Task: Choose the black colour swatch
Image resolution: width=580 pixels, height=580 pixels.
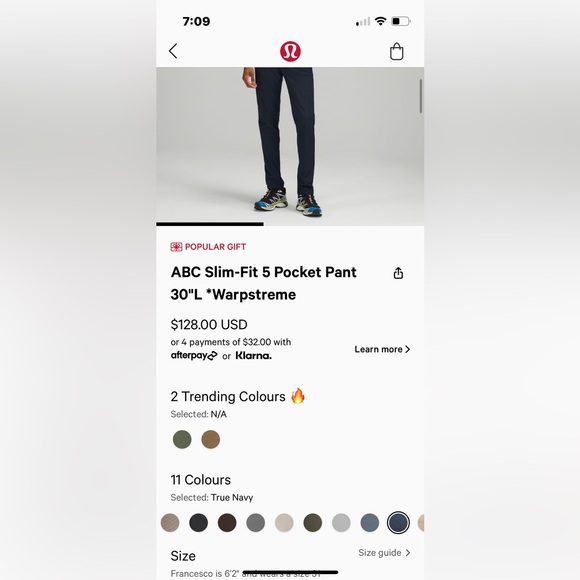Action: coord(199,523)
